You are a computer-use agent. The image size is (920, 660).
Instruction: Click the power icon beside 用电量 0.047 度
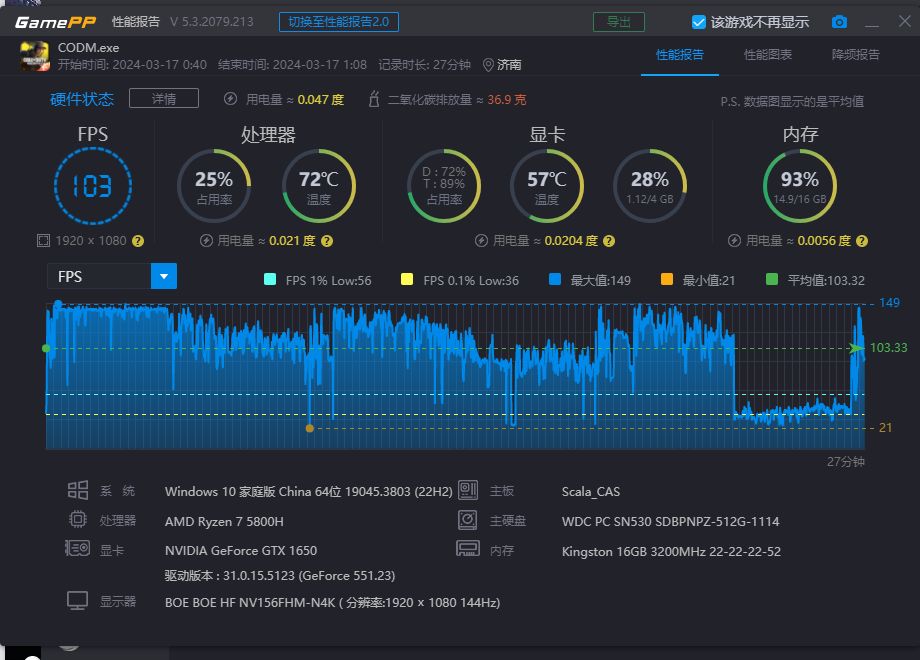click(230, 99)
